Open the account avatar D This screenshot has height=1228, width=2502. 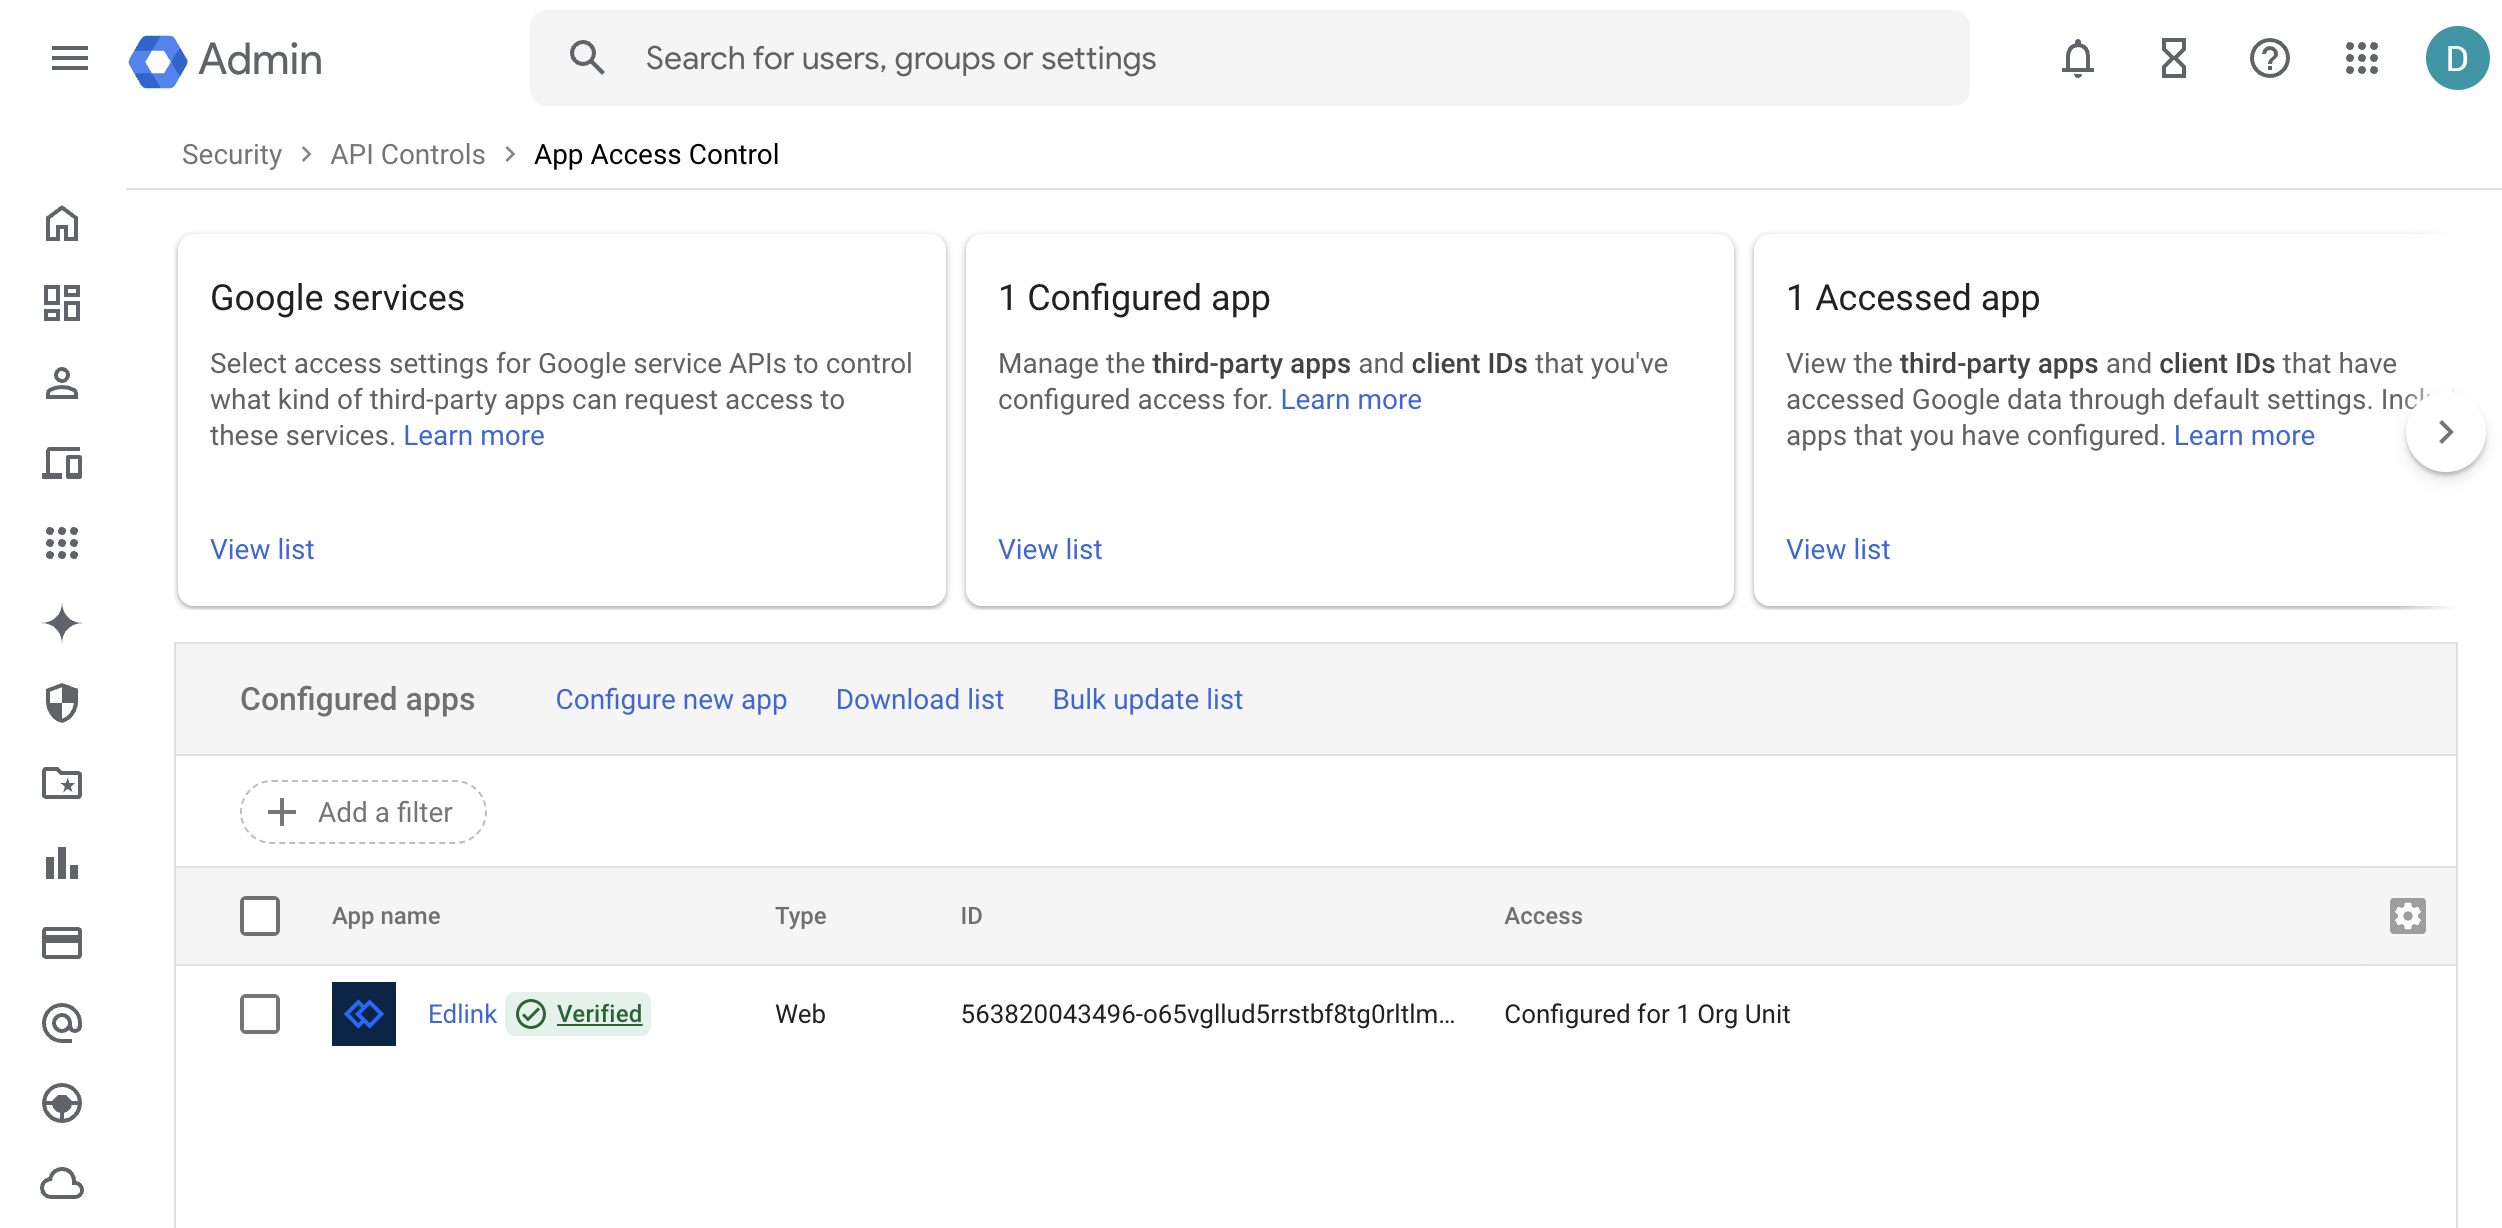point(2456,58)
